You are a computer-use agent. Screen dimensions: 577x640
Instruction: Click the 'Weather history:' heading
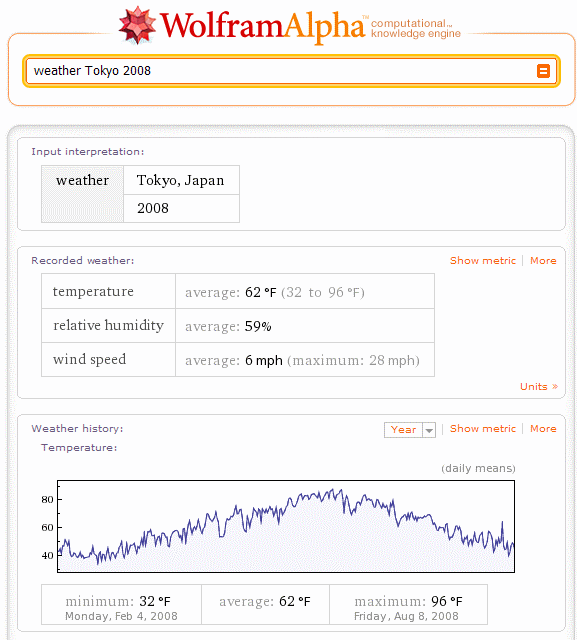coord(77,429)
